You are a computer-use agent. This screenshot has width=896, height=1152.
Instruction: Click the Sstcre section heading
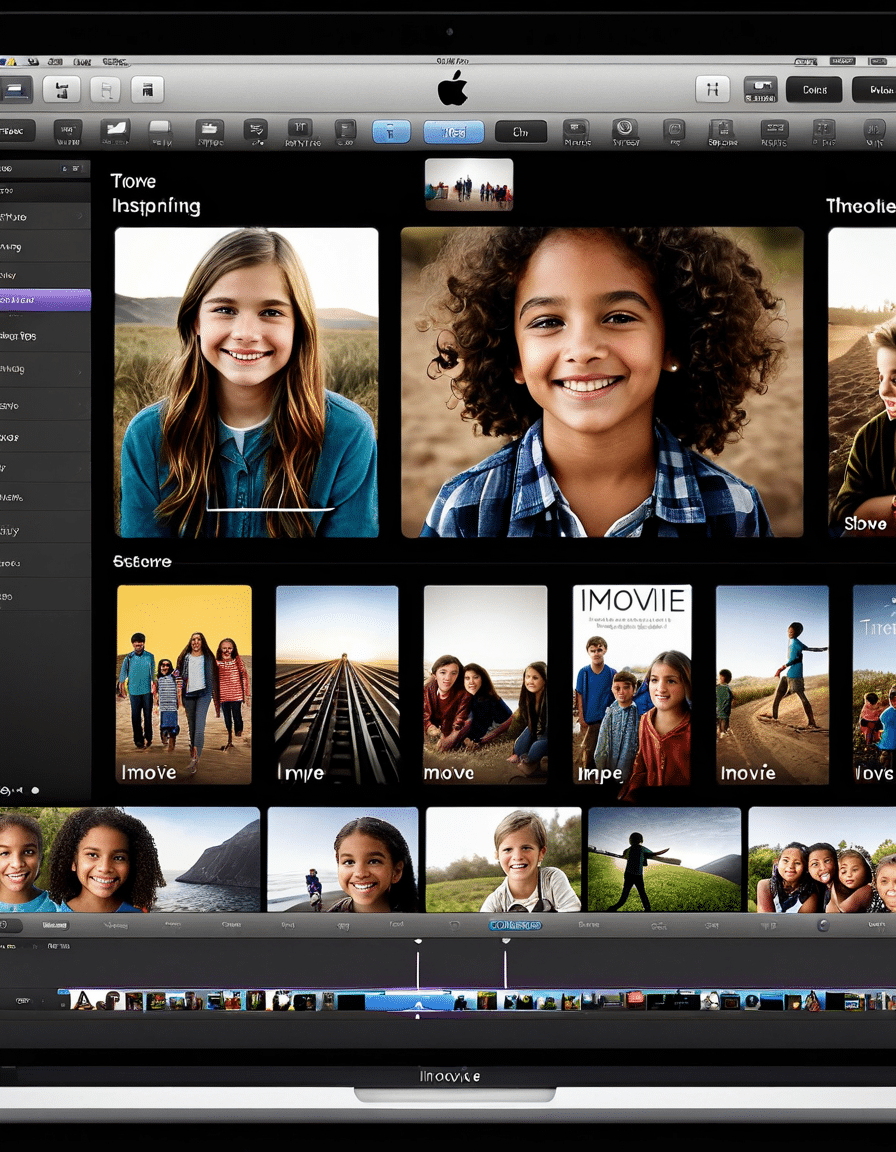(x=142, y=561)
